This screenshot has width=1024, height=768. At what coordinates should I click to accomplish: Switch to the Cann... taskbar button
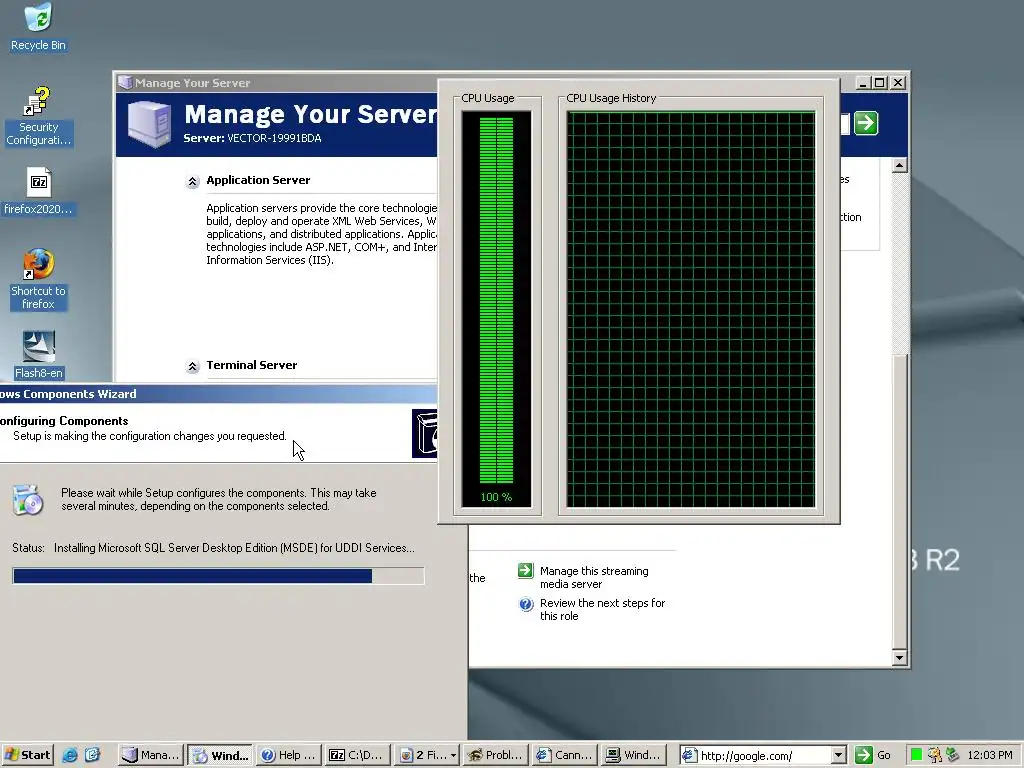click(x=564, y=755)
